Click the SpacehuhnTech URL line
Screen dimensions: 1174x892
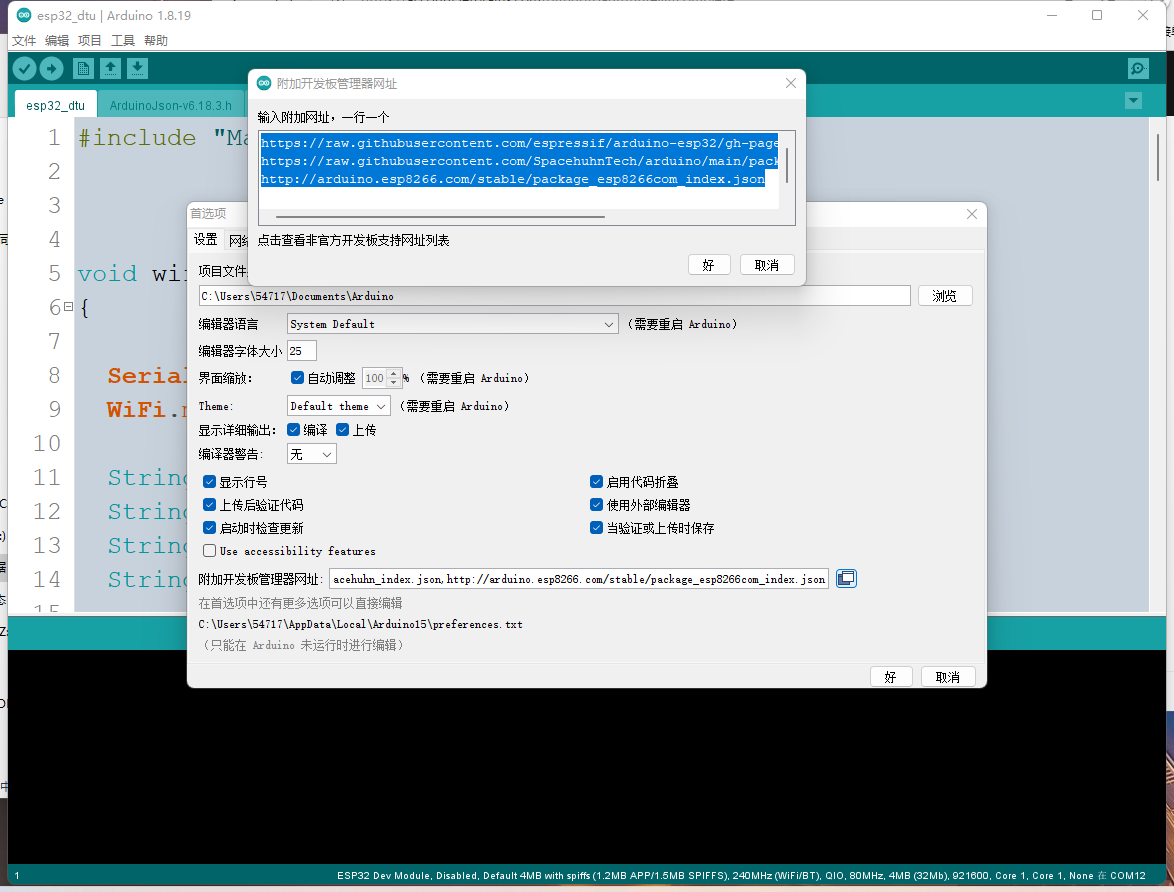tap(520, 161)
